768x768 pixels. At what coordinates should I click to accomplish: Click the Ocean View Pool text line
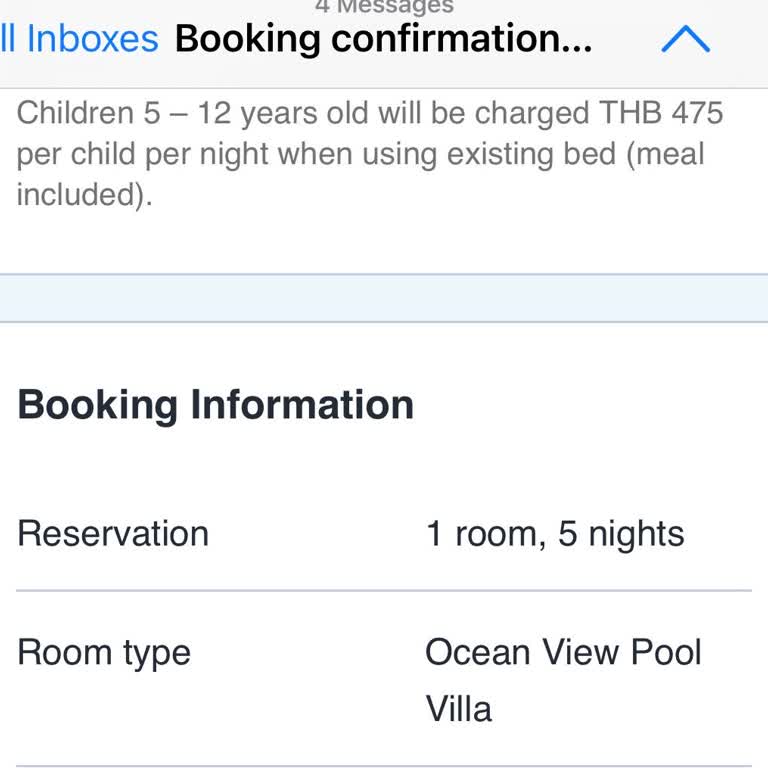point(563,653)
